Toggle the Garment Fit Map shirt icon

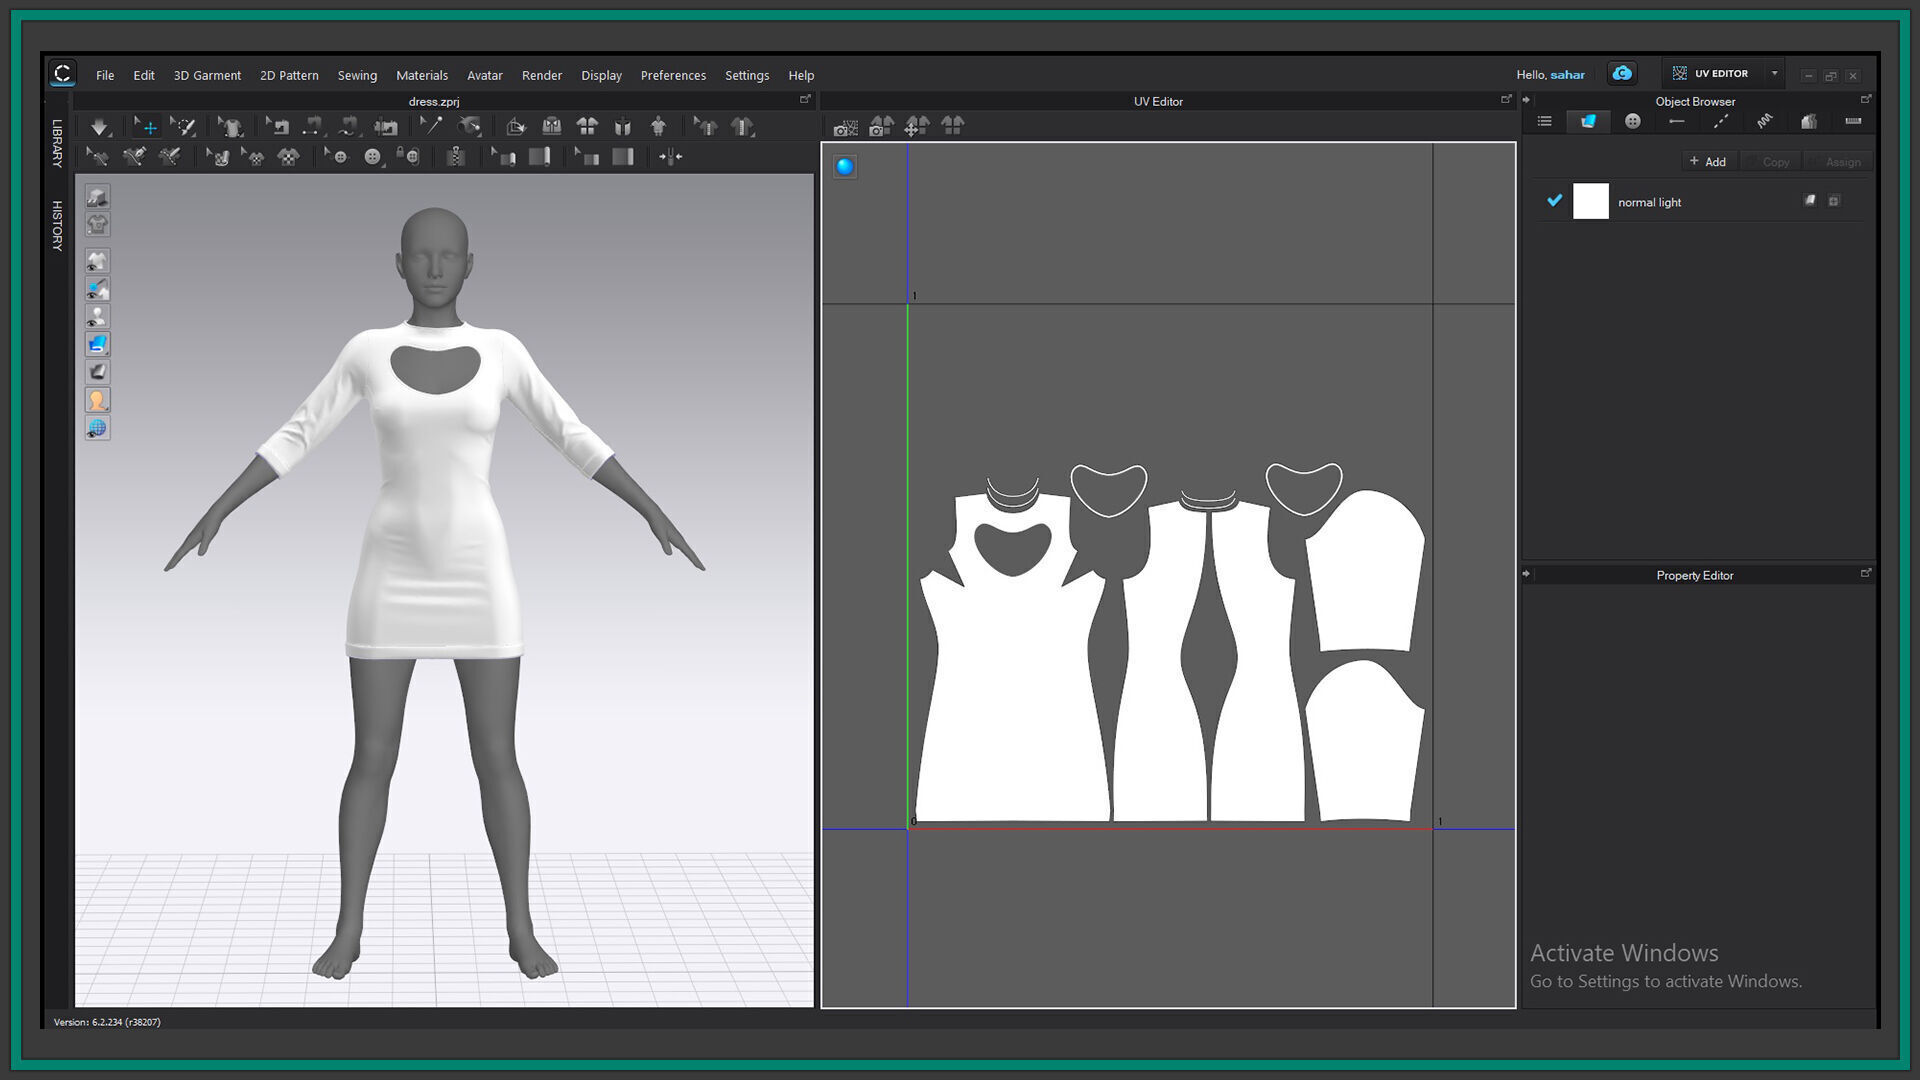(x=97, y=225)
